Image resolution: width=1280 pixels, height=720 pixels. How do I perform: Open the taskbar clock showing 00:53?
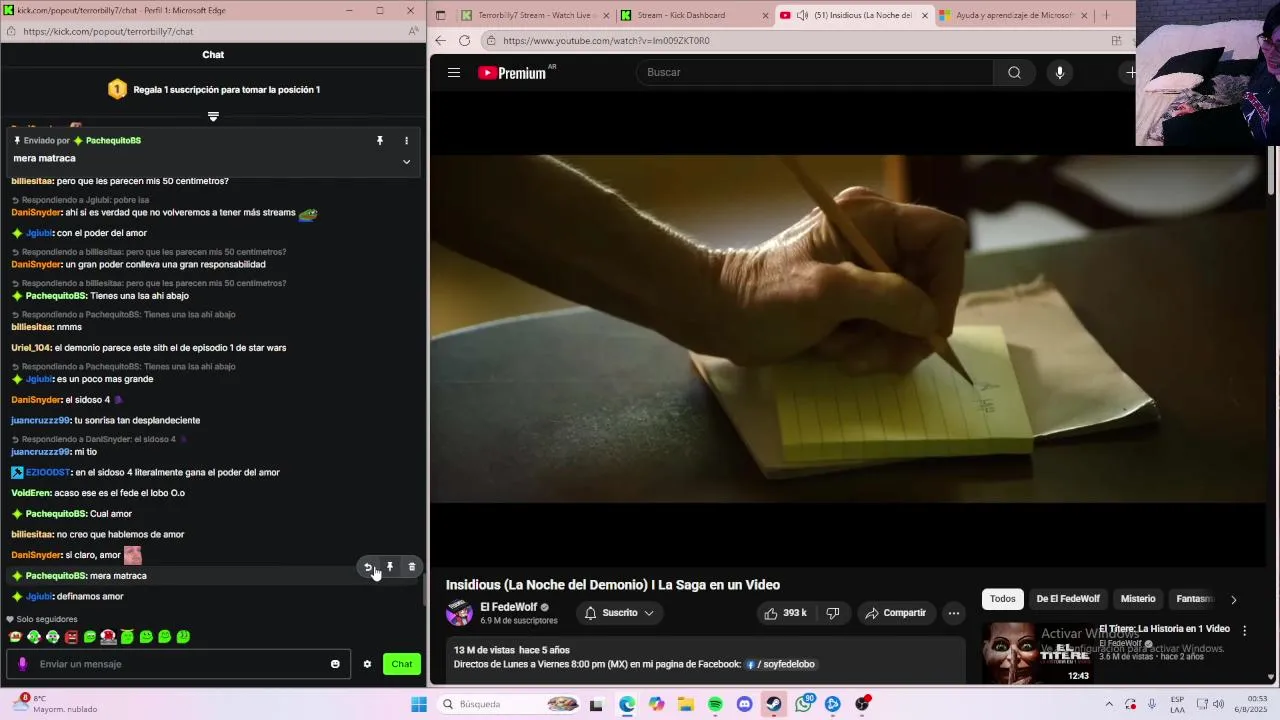tap(1250, 704)
